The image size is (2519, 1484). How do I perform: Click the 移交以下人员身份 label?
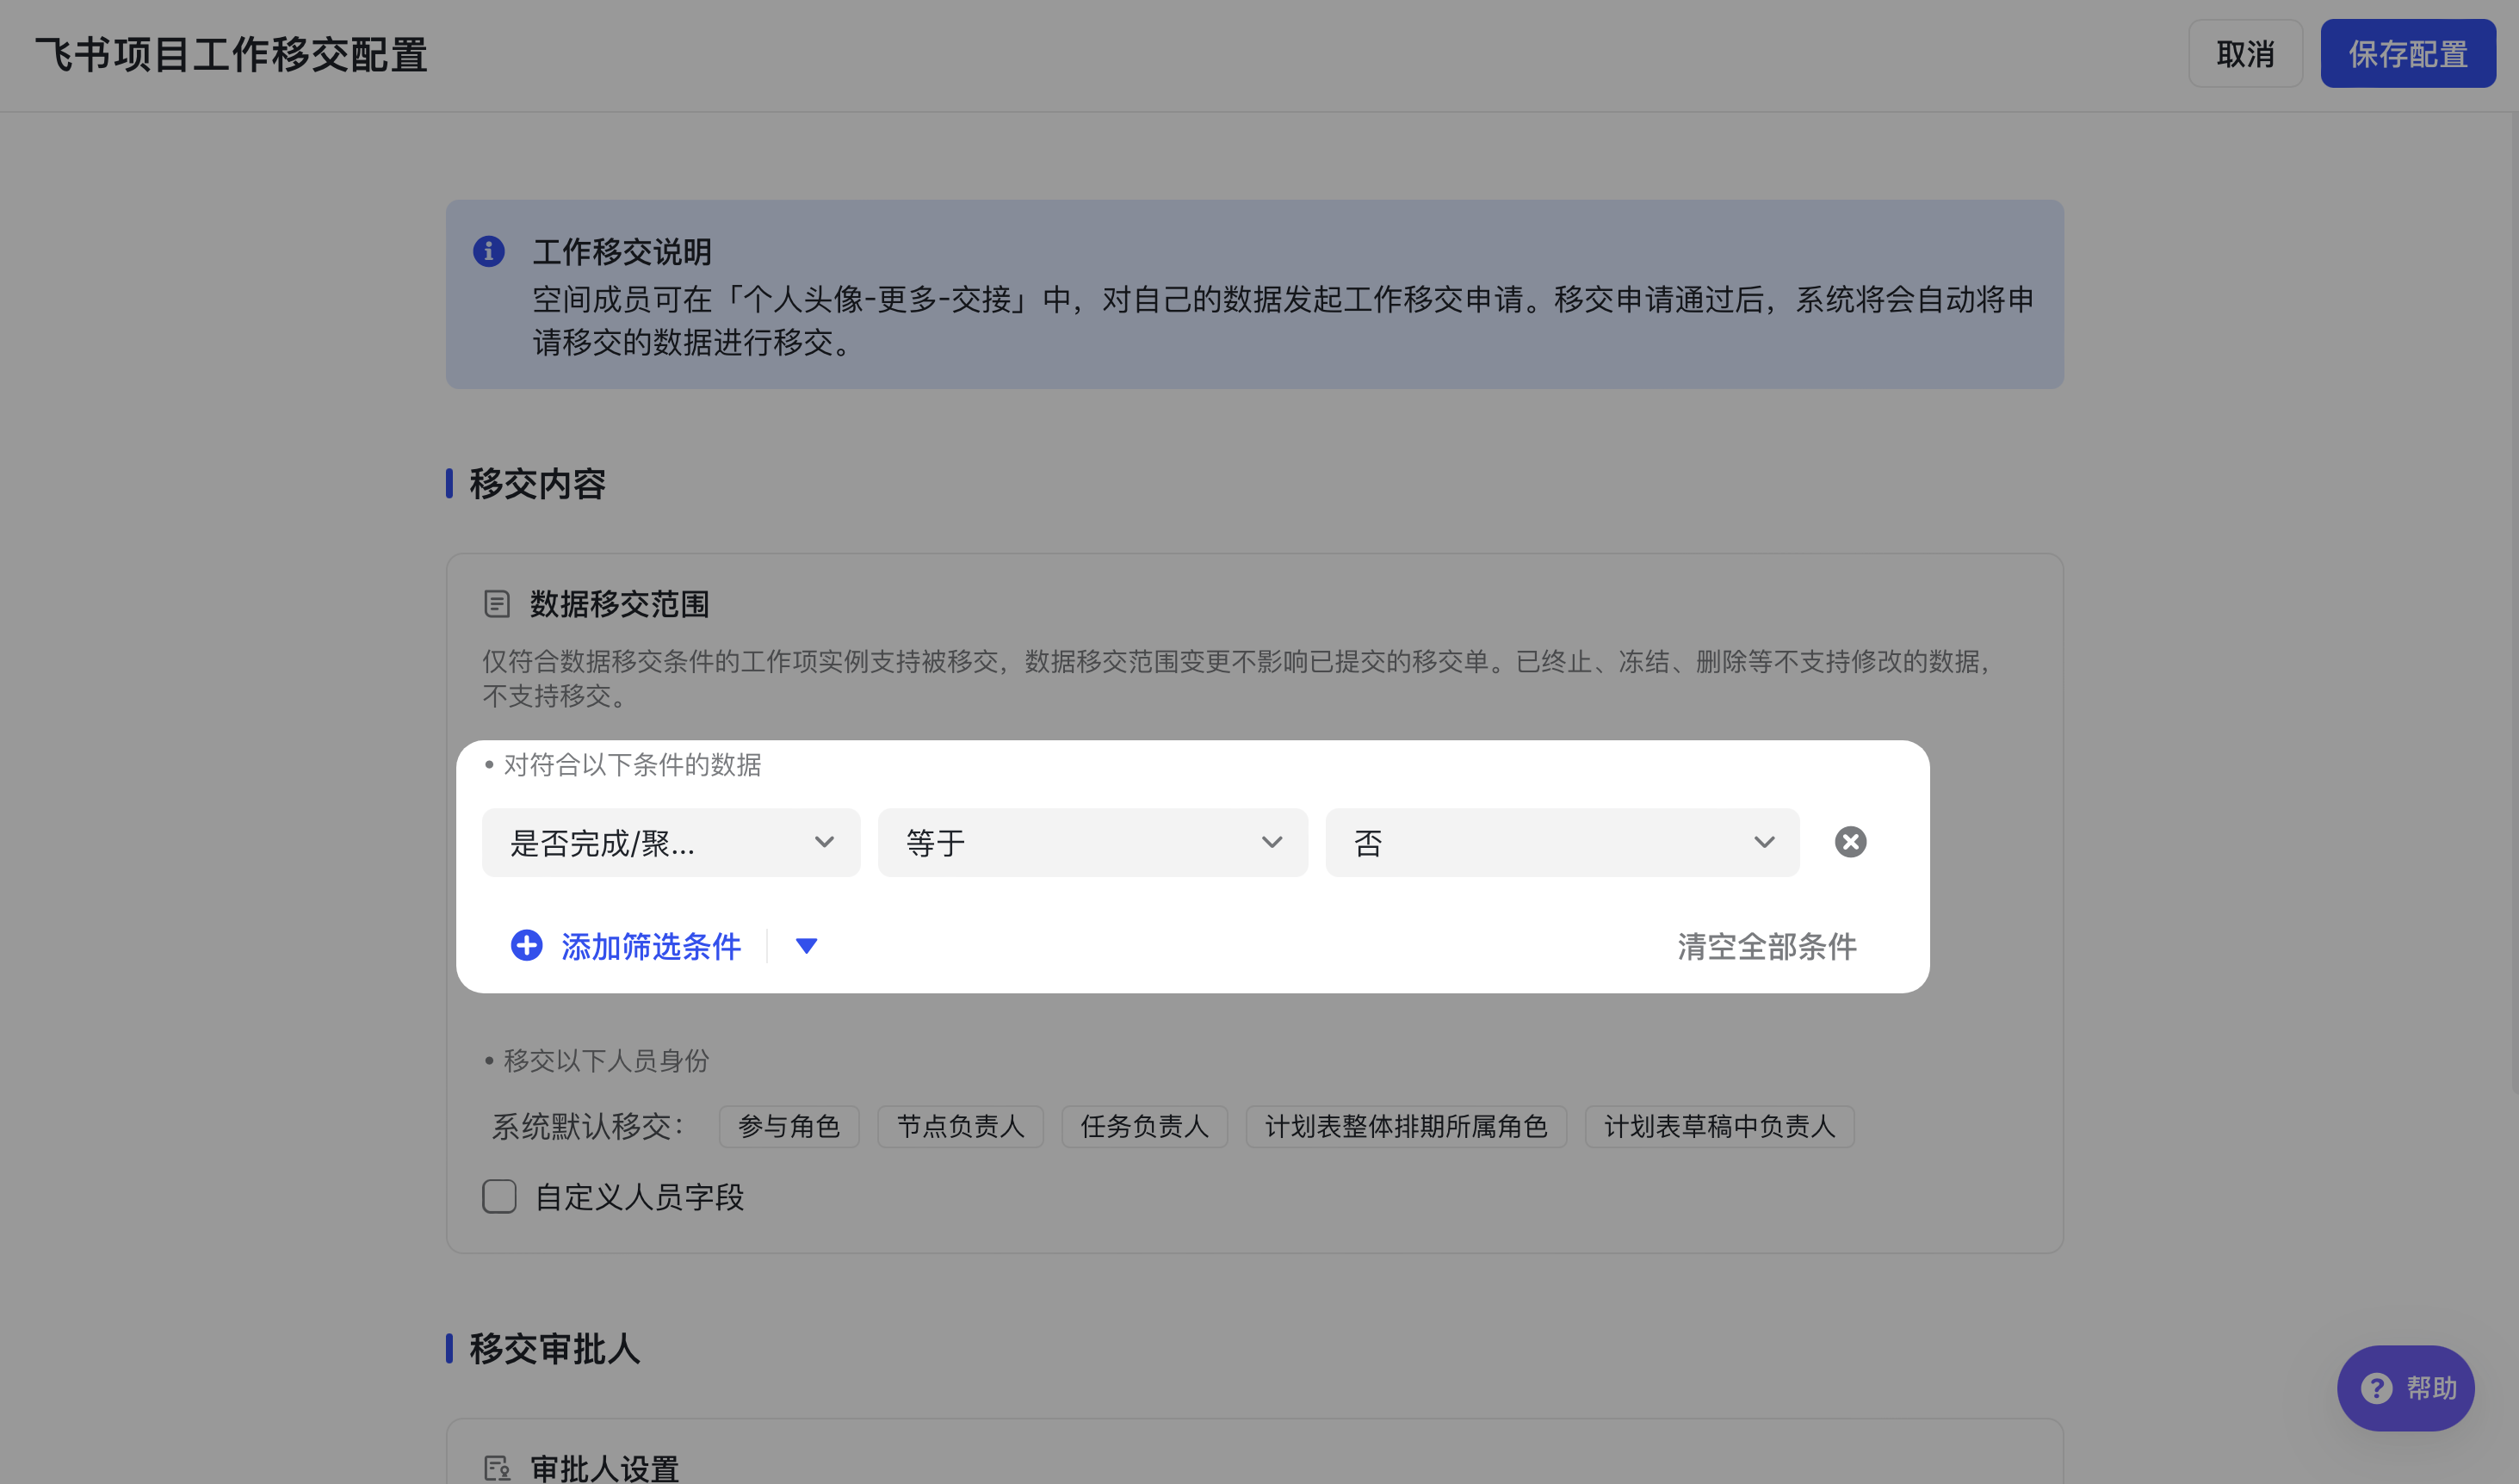[x=606, y=1061]
